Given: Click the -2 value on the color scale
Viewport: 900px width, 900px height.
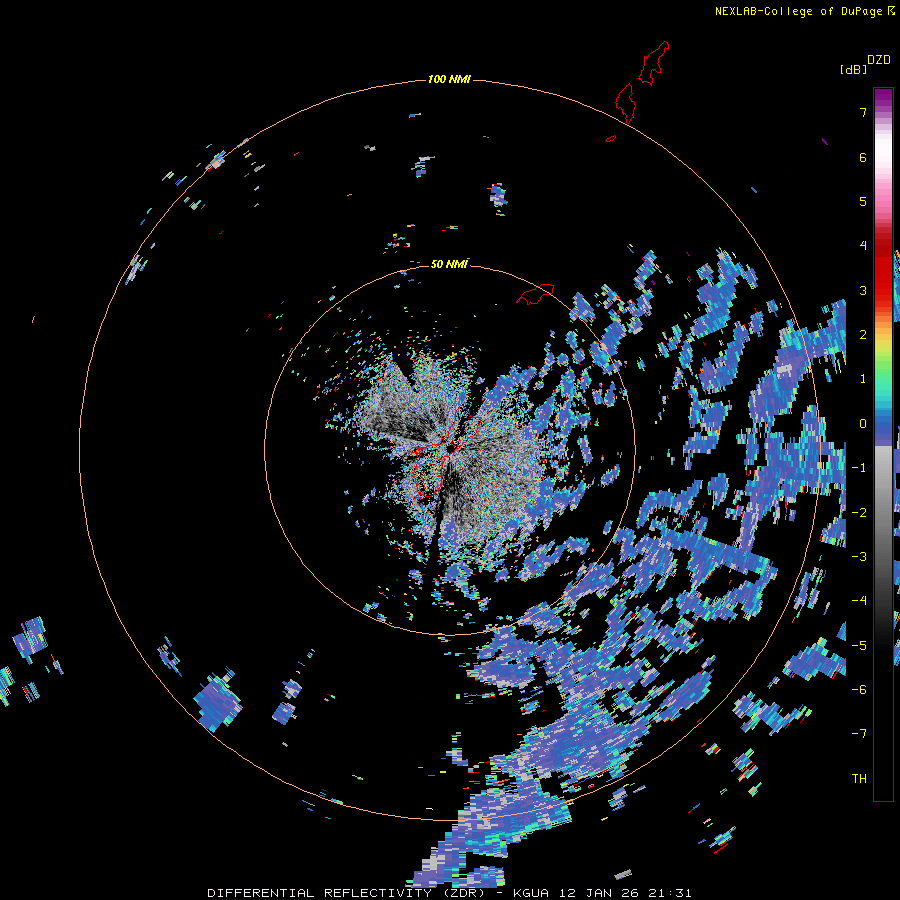Looking at the screenshot, I should coord(859,513).
